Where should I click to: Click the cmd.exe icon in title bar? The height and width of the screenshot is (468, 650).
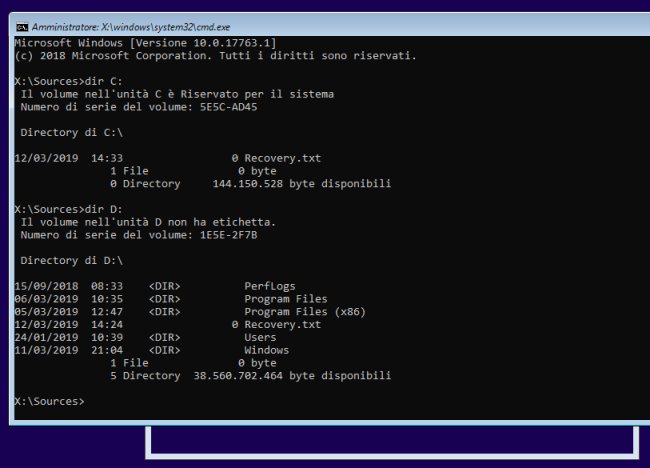coord(22,27)
